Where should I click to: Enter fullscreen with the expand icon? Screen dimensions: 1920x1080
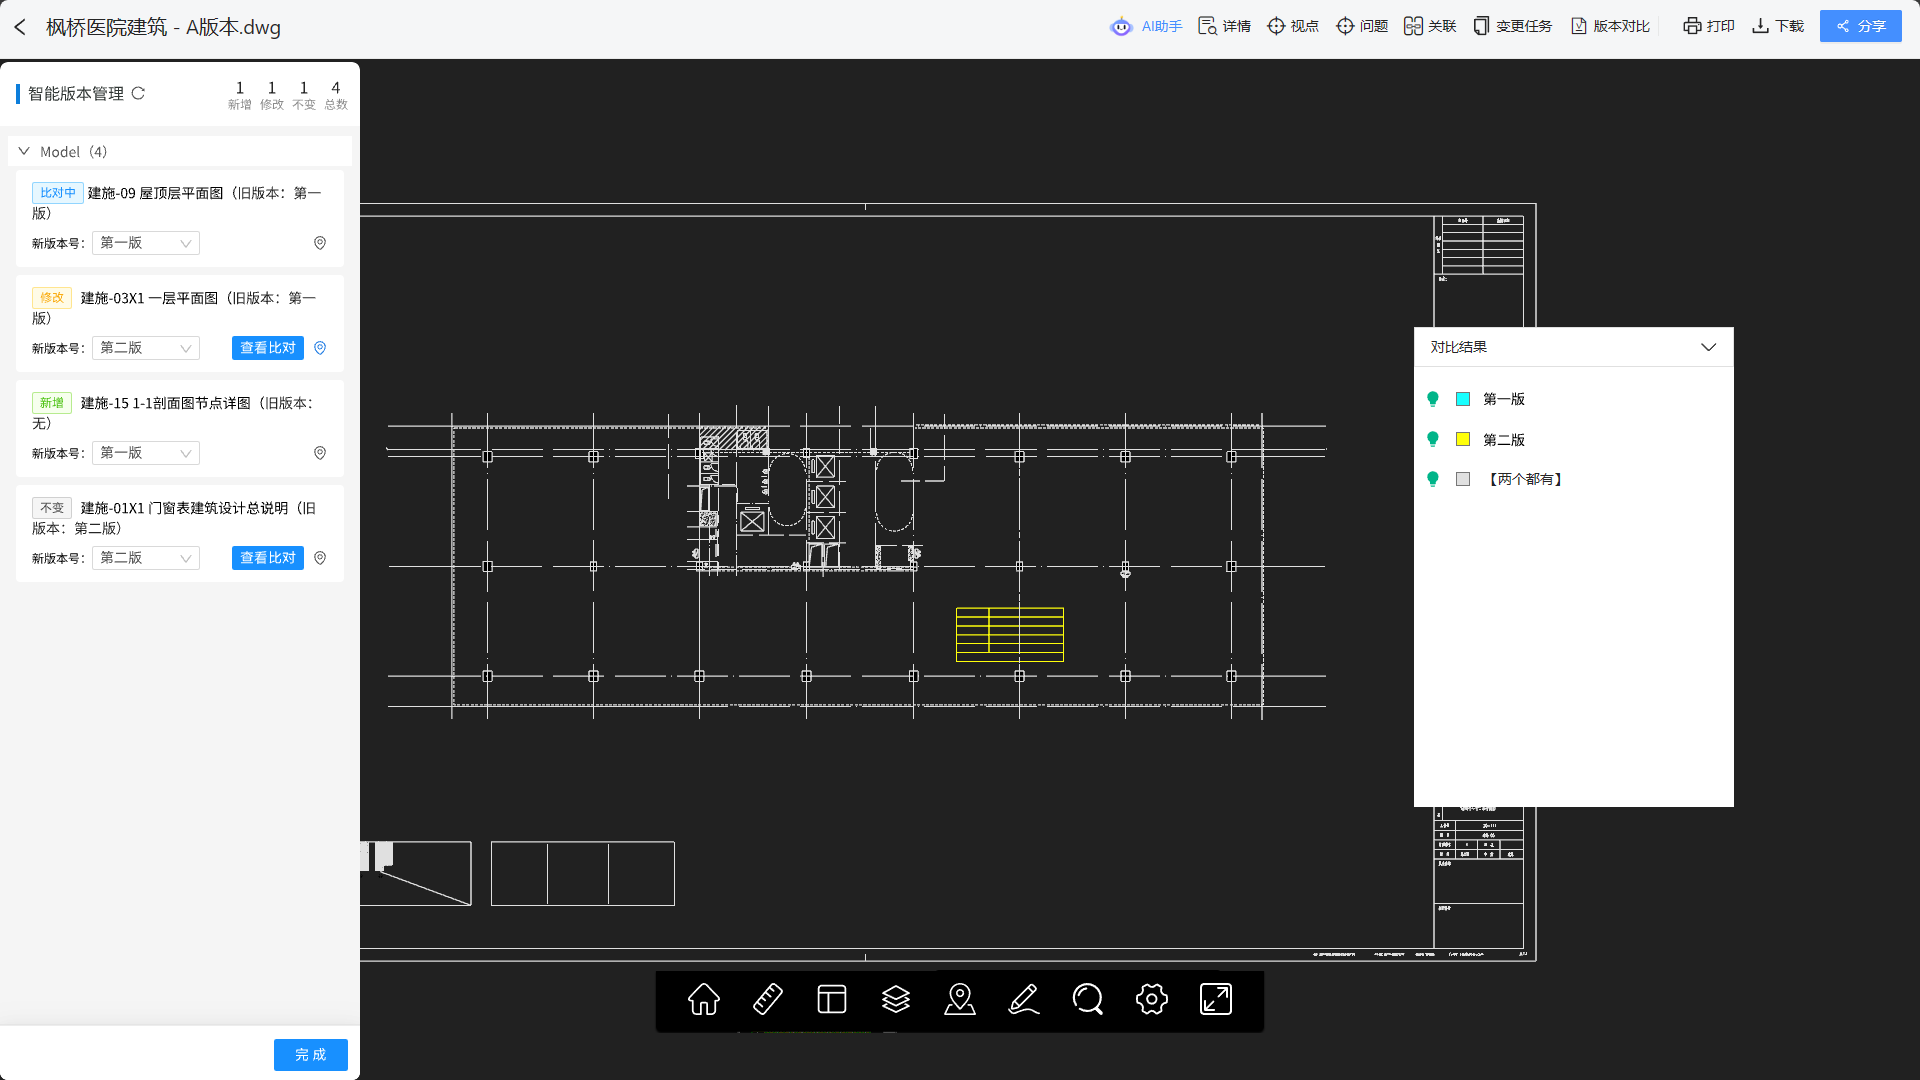[1216, 999]
